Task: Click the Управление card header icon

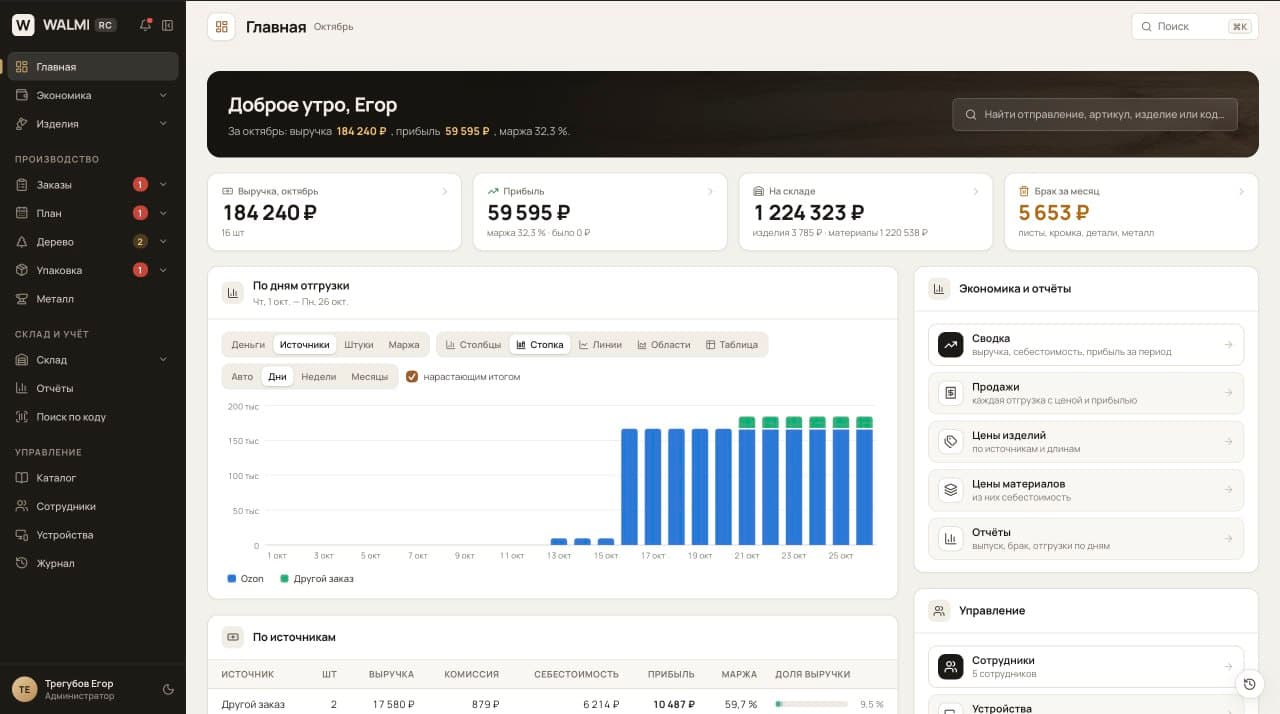Action: click(939, 610)
